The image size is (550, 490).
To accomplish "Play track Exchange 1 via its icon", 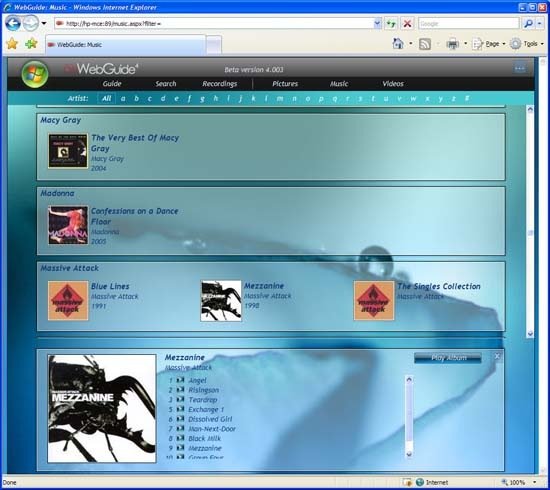I will [x=180, y=409].
